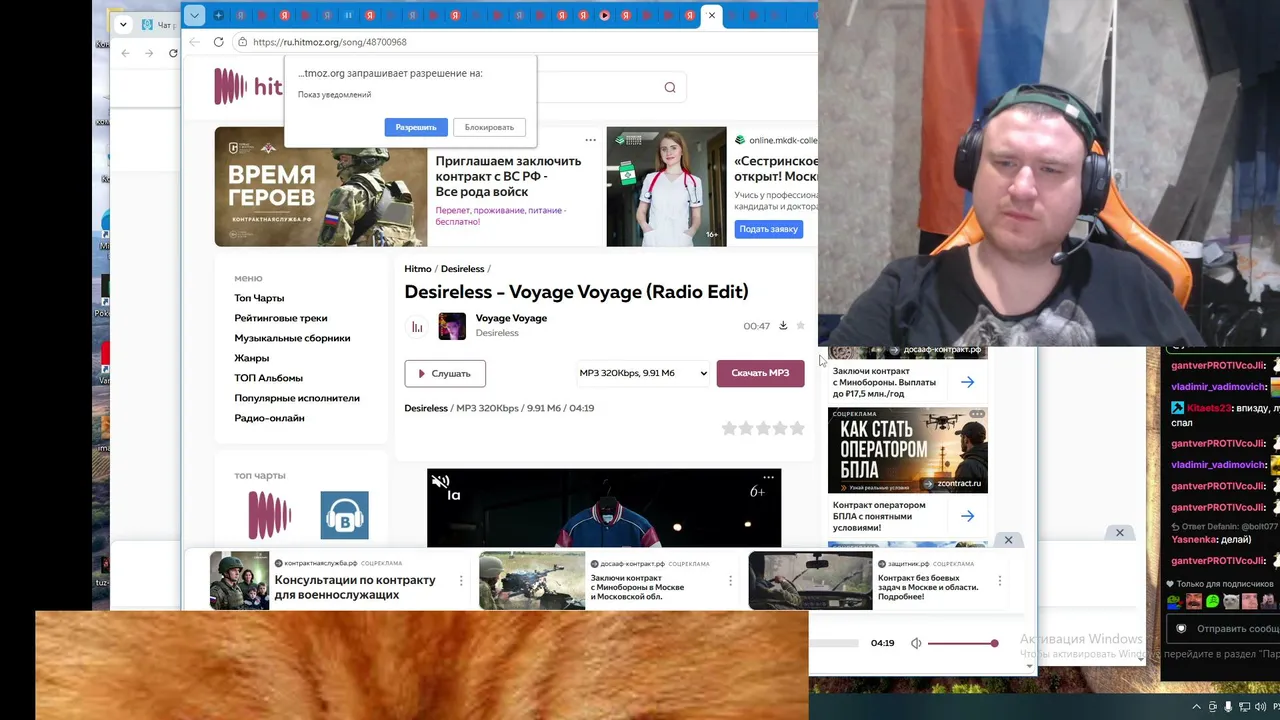
Task: Select the green circle emote in chat
Action: tap(1212, 602)
